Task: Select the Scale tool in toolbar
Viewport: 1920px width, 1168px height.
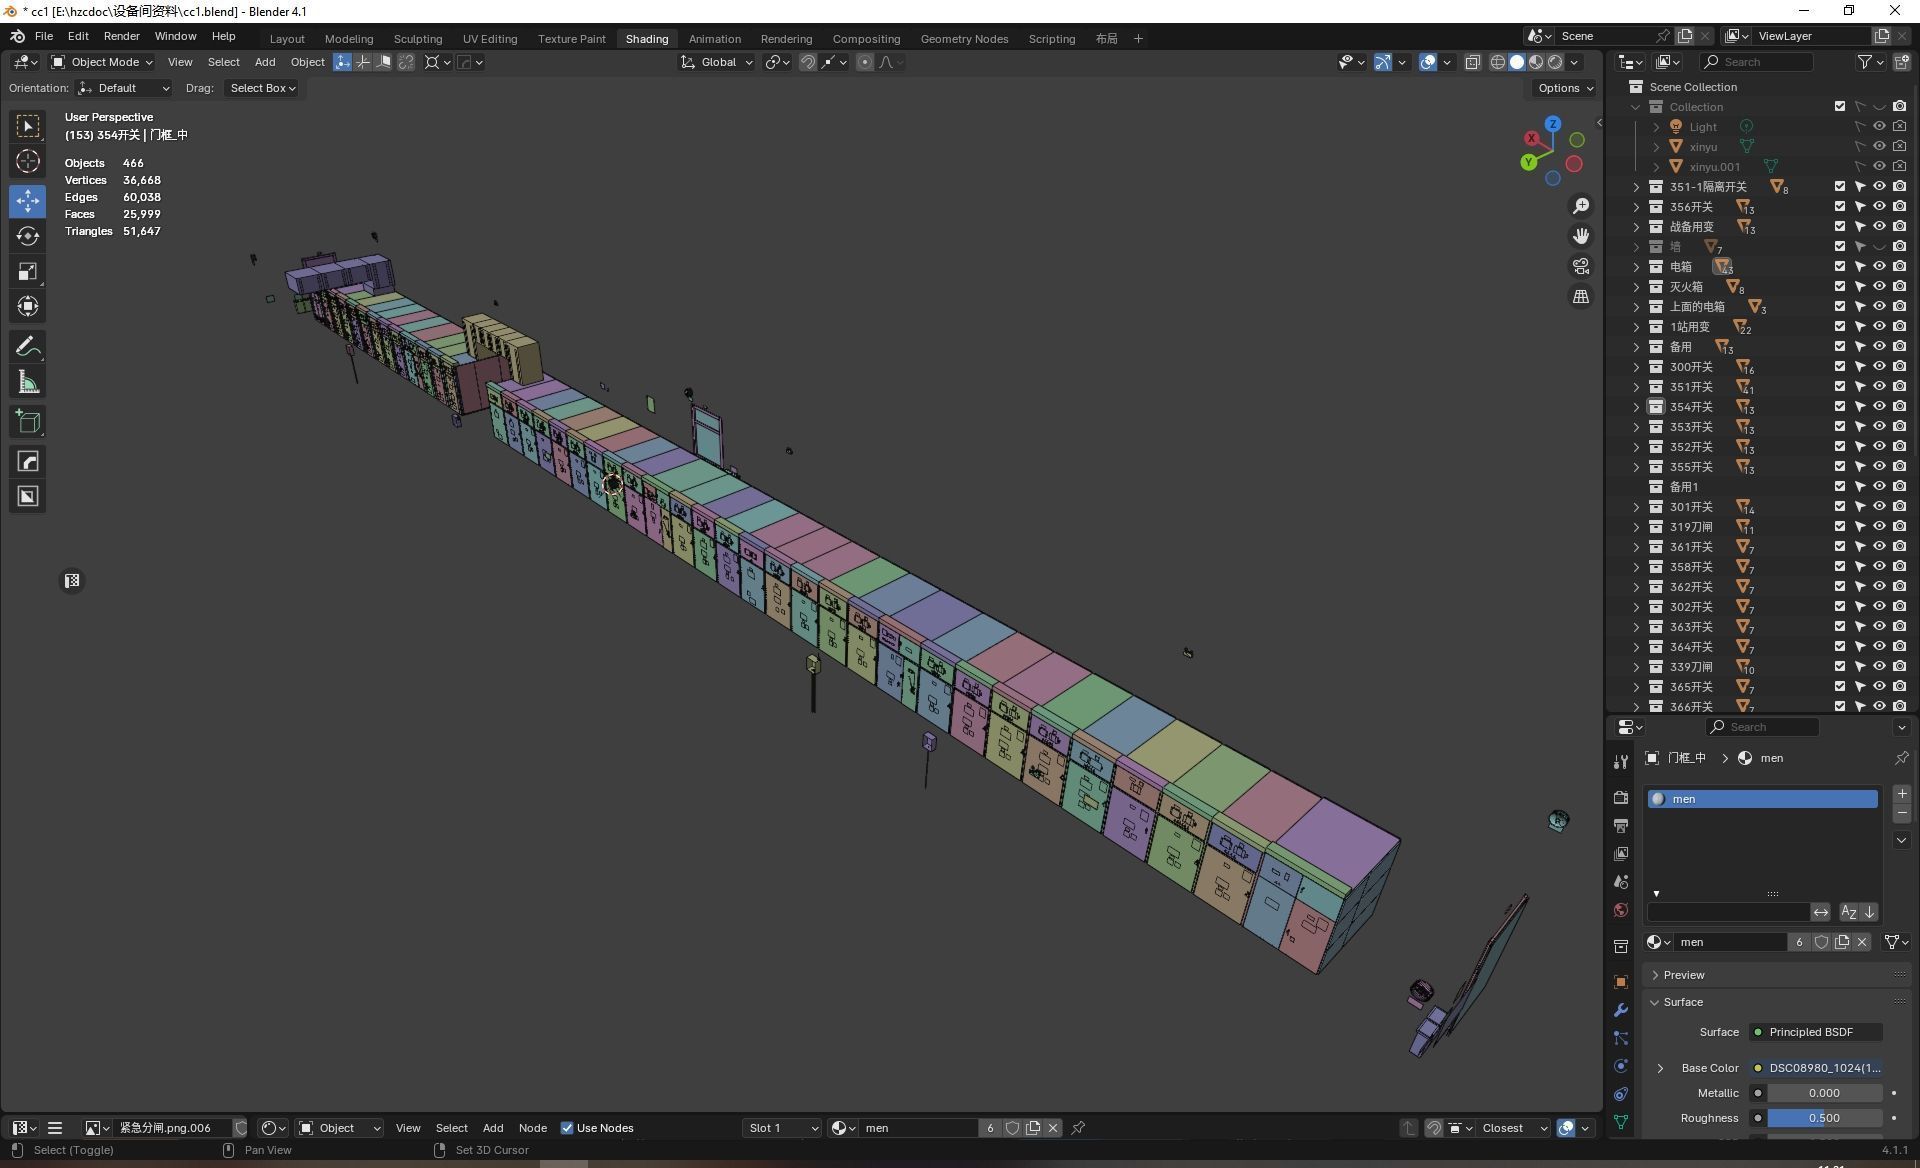Action: click(x=28, y=271)
